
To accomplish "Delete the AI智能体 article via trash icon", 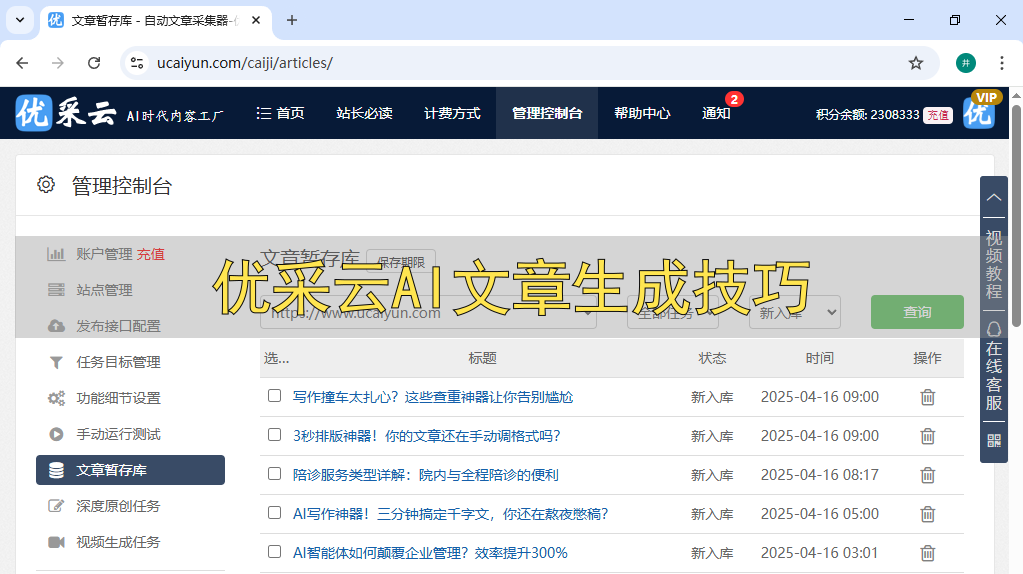I will pyautogui.click(x=928, y=553).
